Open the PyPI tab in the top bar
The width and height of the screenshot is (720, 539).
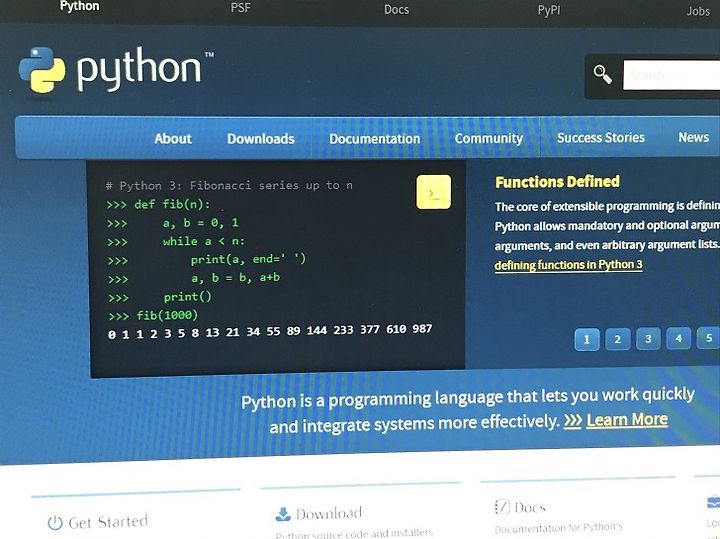coord(549,10)
